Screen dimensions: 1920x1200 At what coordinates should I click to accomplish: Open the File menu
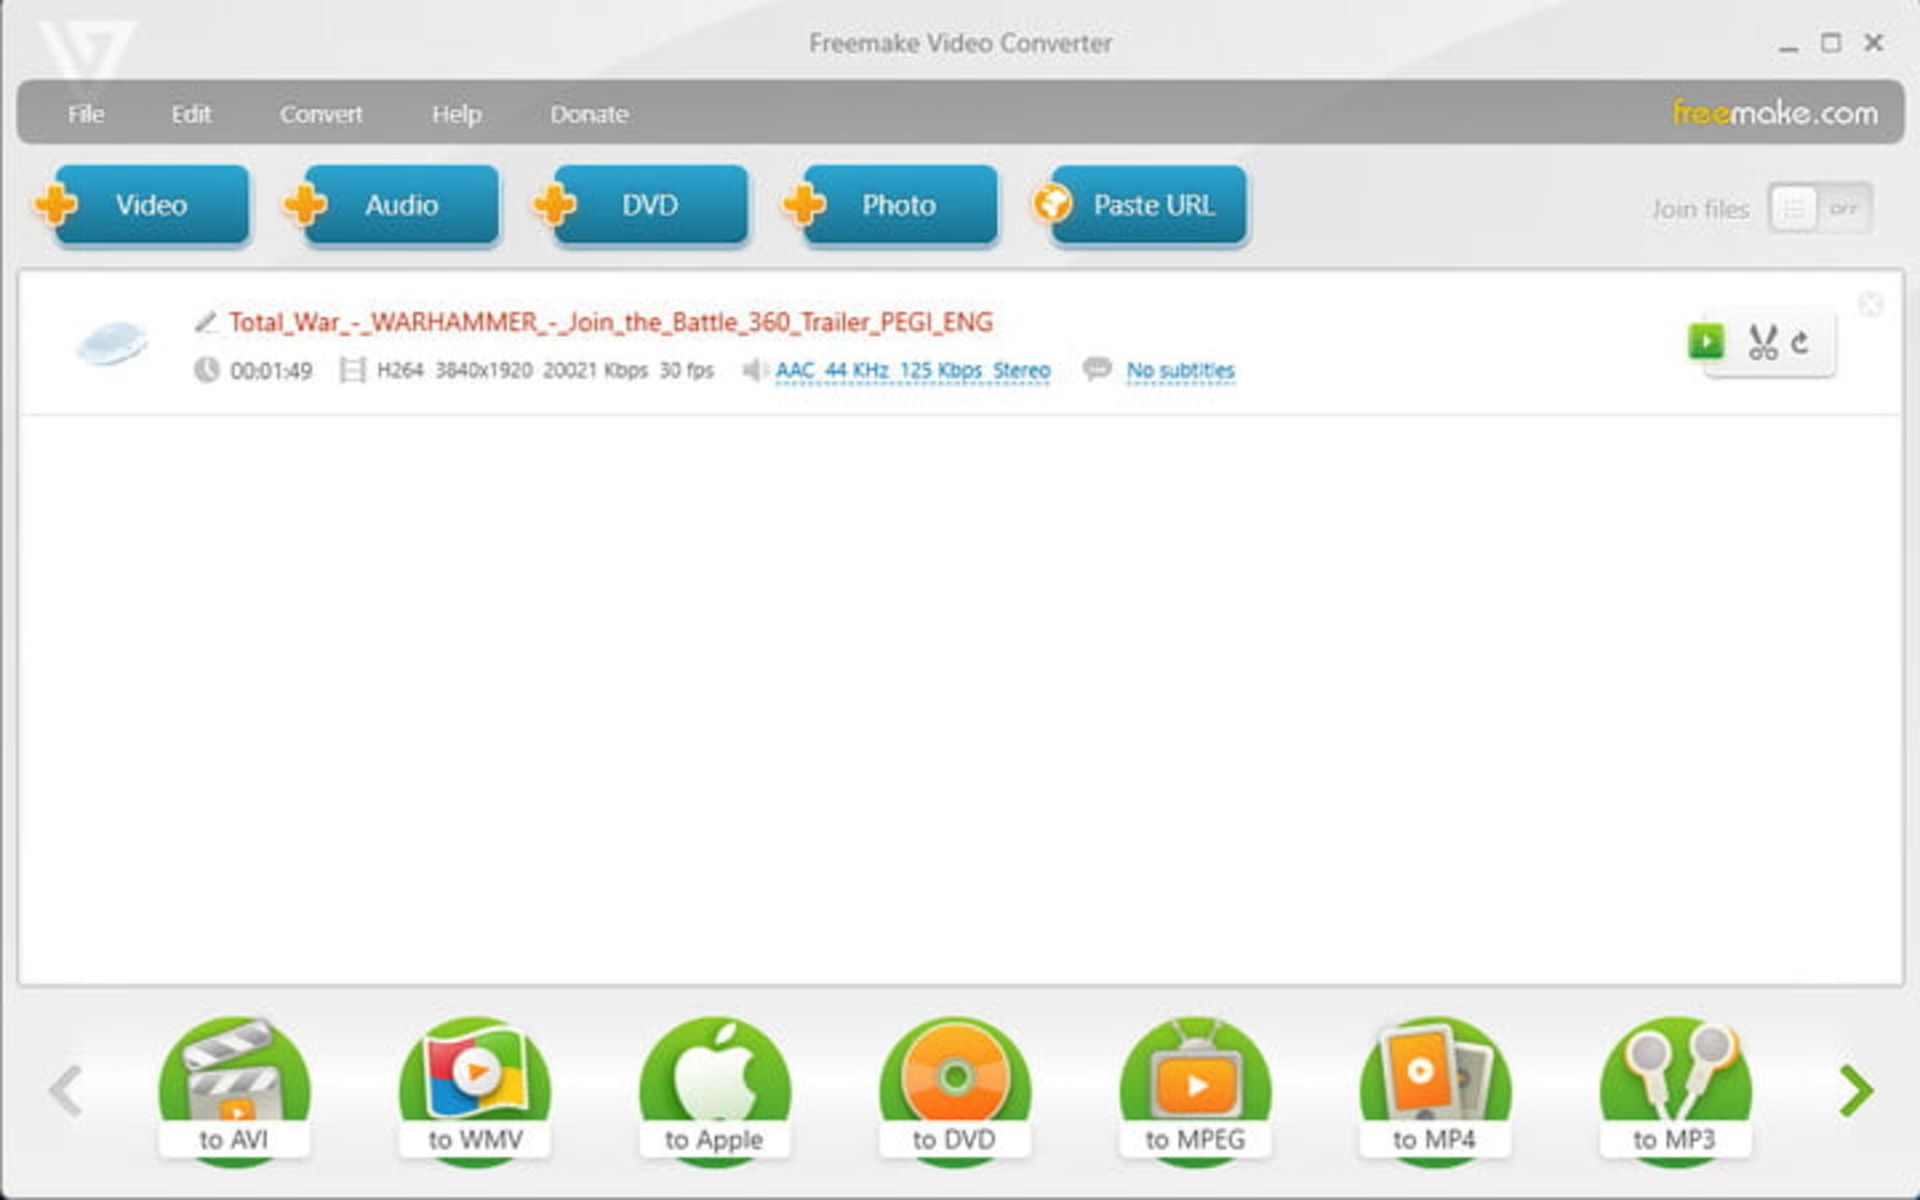click(86, 114)
